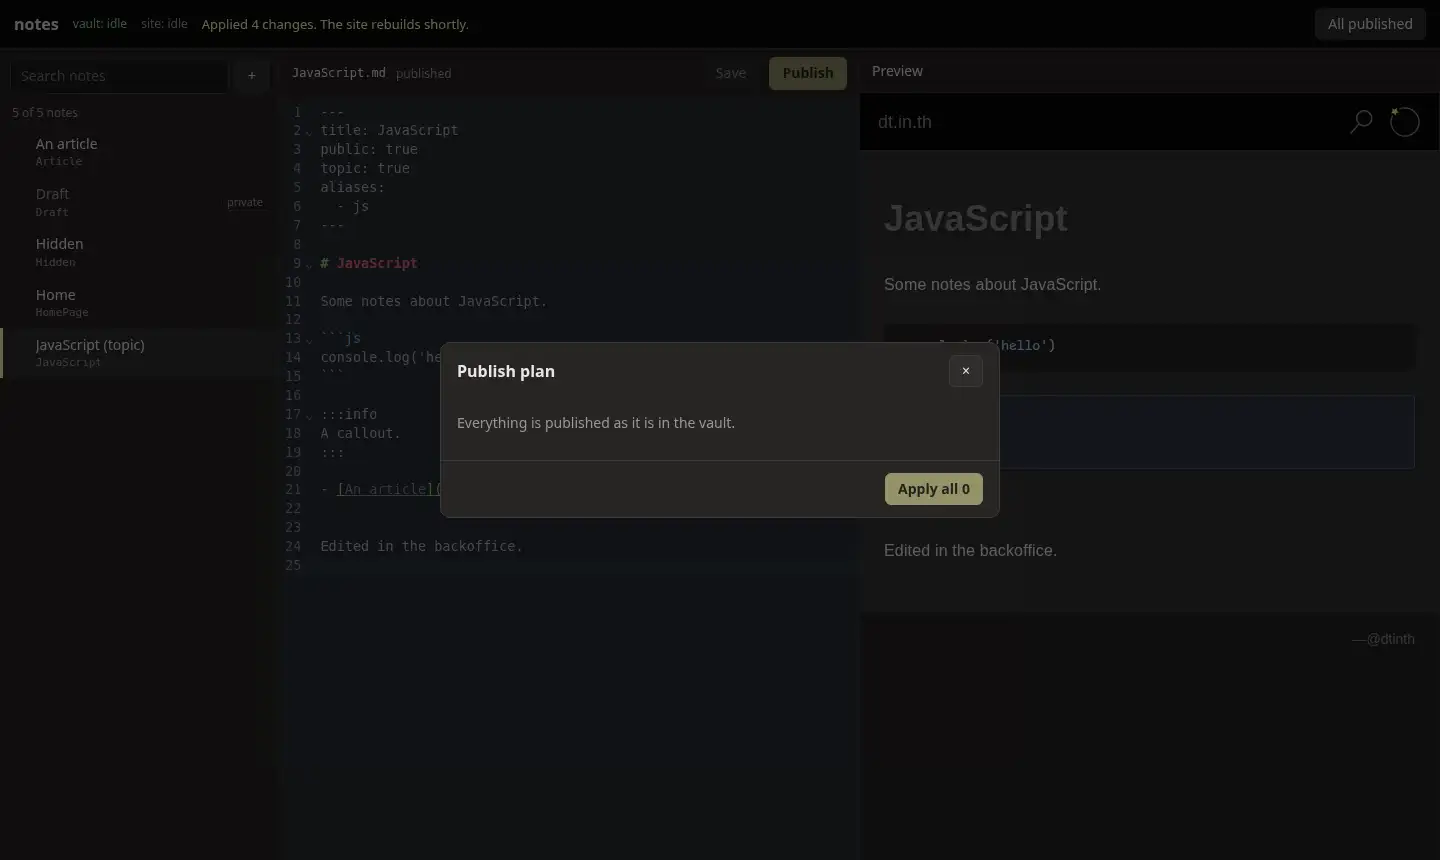
Task: Click the '5 of 5 notes' count
Action: [x=45, y=112]
